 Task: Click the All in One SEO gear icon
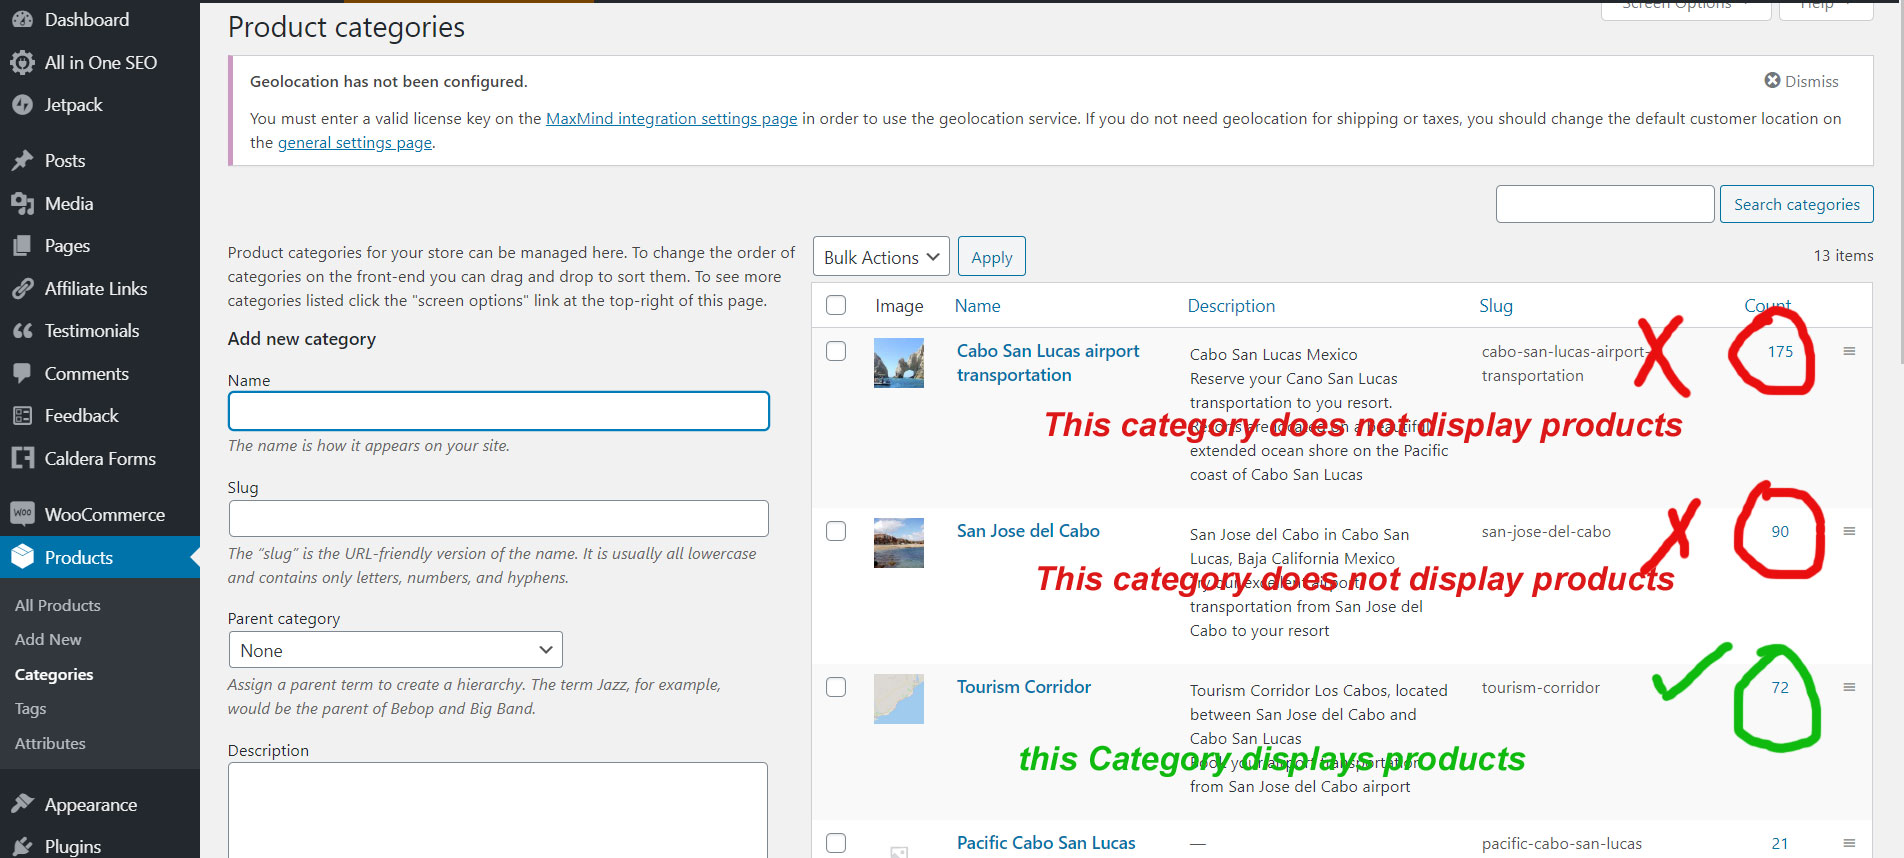point(22,63)
